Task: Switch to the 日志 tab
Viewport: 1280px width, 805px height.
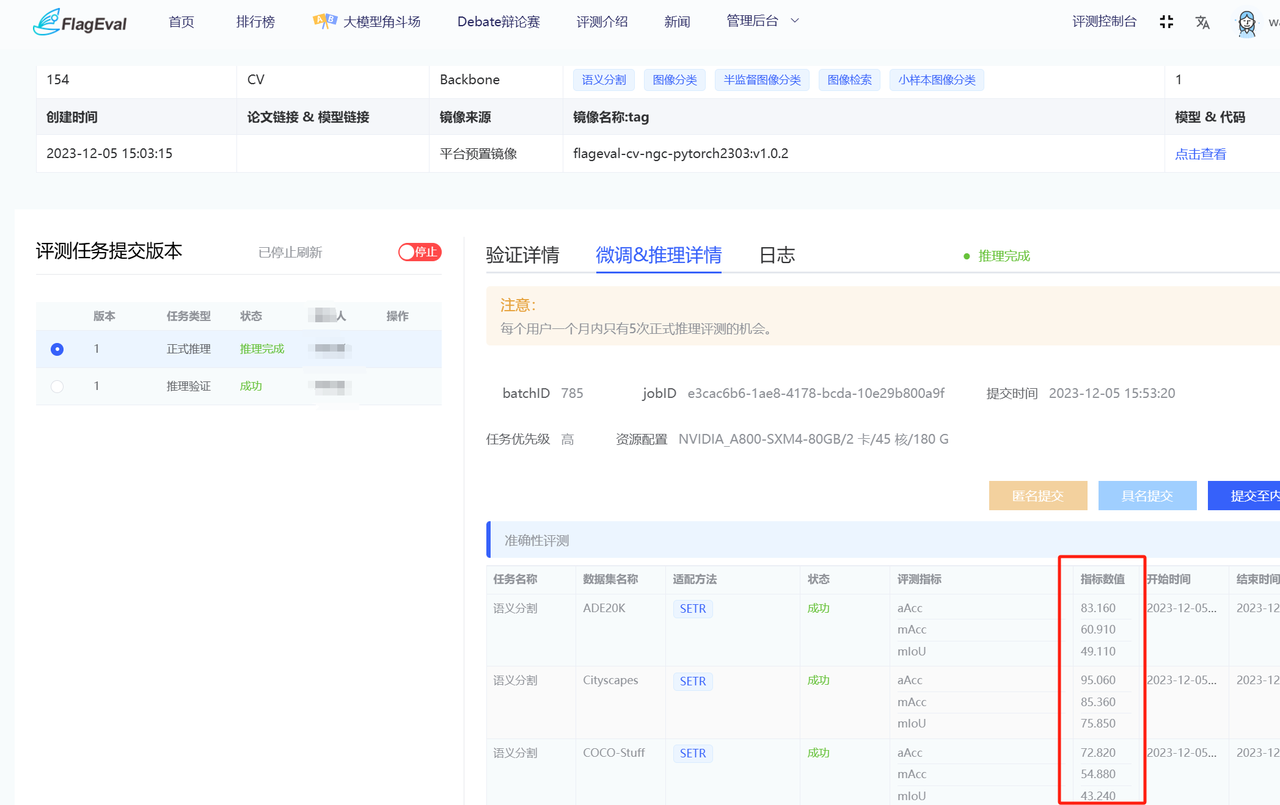Action: (776, 255)
